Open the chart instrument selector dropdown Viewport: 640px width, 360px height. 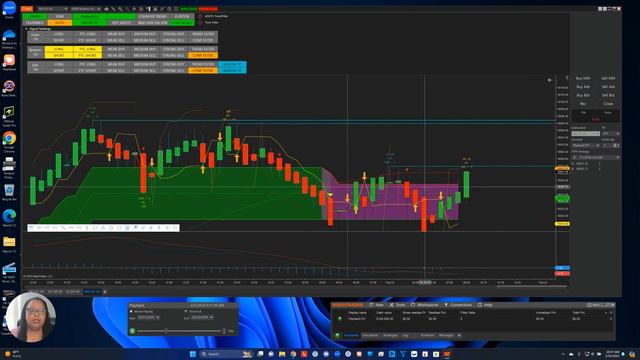pyautogui.click(x=52, y=9)
